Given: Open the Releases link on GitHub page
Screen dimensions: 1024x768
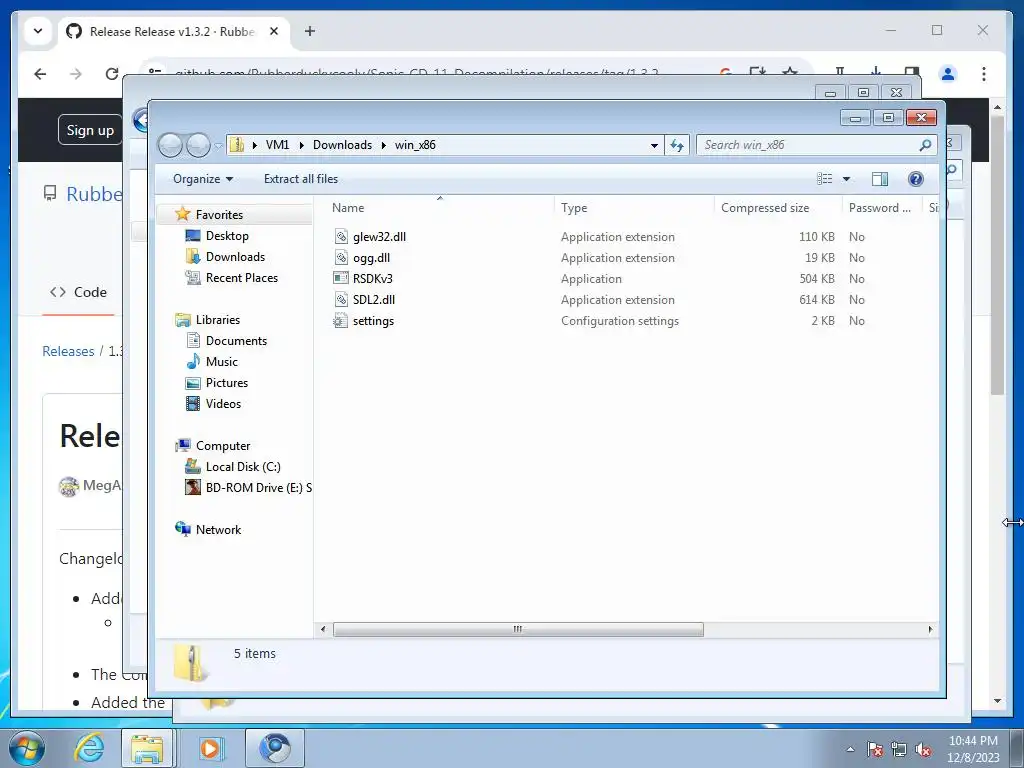Looking at the screenshot, I should pyautogui.click(x=69, y=351).
